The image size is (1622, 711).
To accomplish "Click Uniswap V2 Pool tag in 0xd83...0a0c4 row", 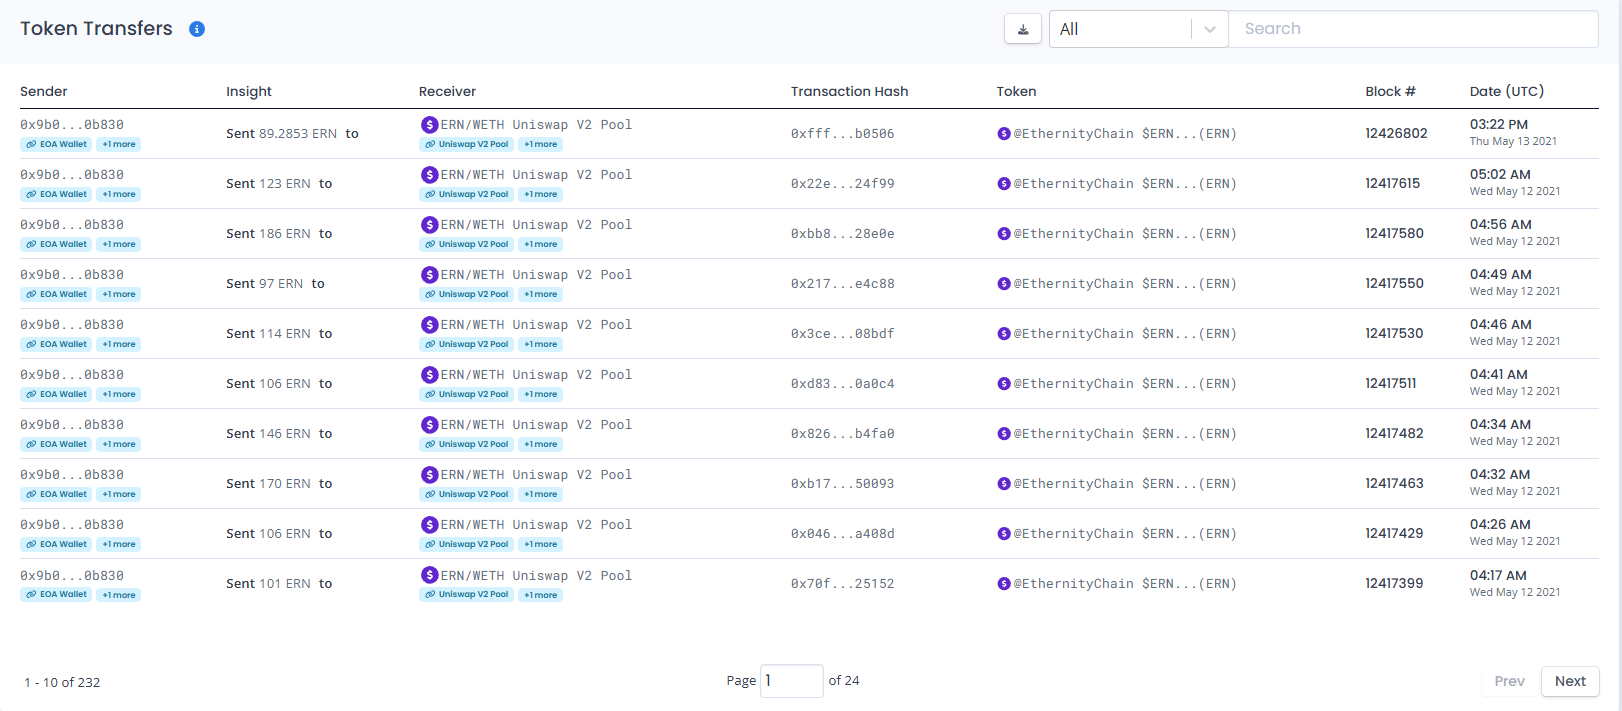I will 467,395.
